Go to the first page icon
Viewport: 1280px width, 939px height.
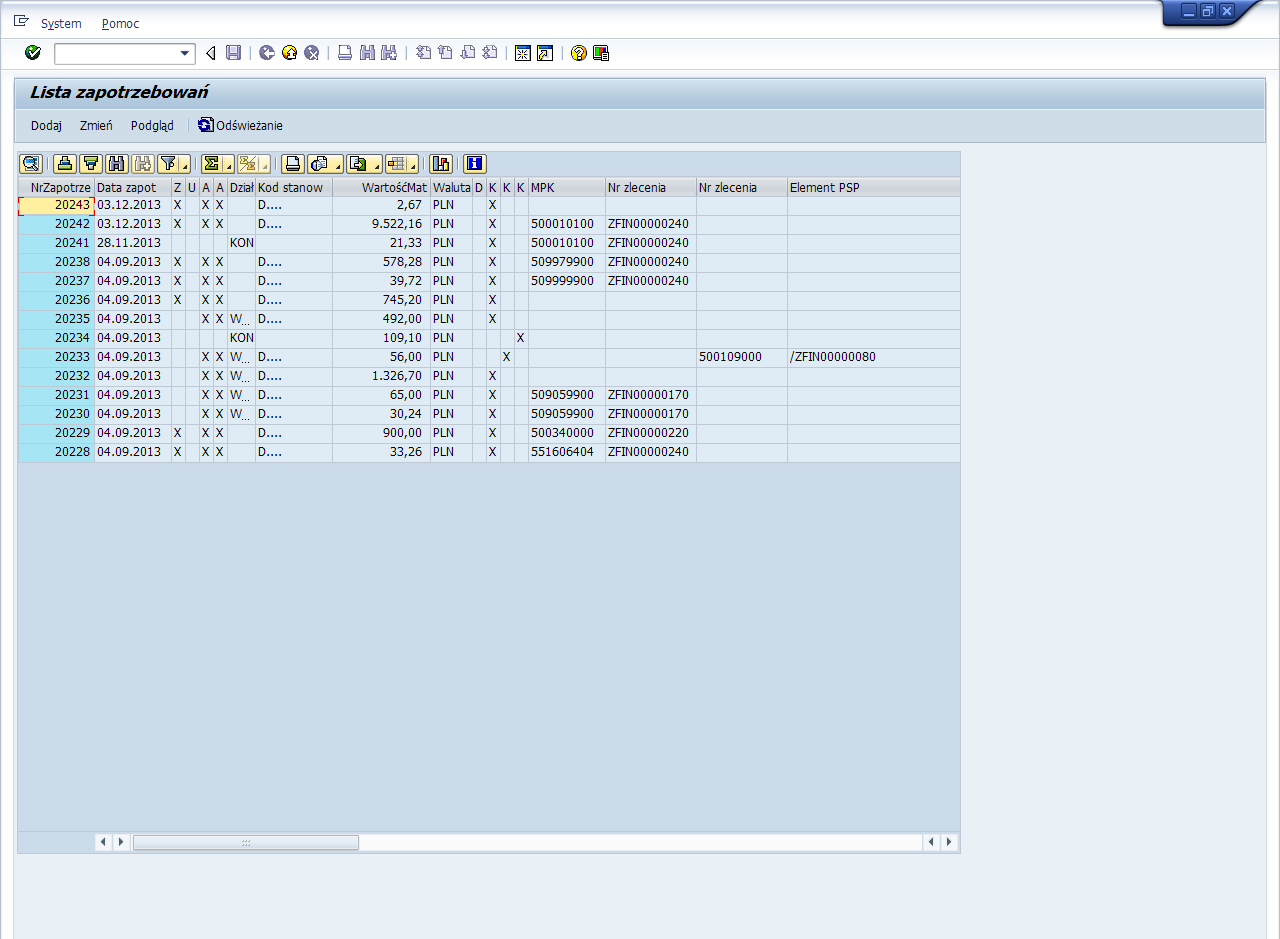click(423, 53)
